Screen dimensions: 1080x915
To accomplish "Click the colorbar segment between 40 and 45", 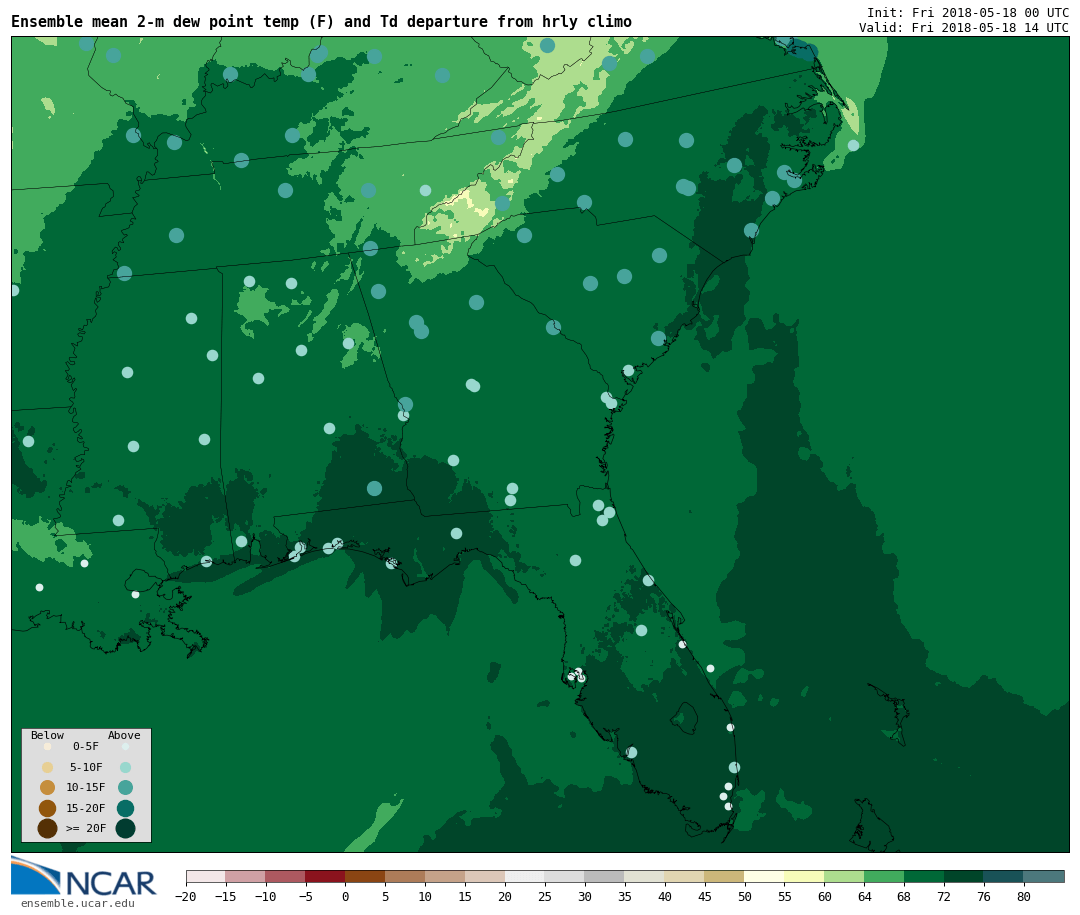I will [x=685, y=876].
